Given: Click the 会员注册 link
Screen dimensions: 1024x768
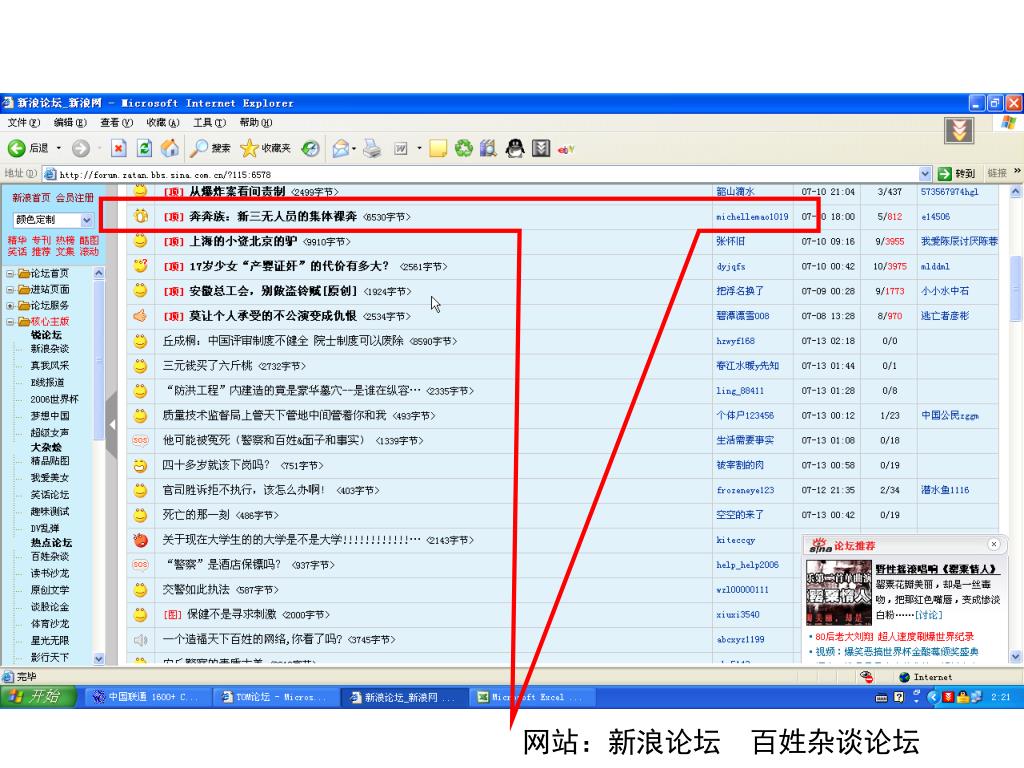Looking at the screenshot, I should [x=74, y=198].
